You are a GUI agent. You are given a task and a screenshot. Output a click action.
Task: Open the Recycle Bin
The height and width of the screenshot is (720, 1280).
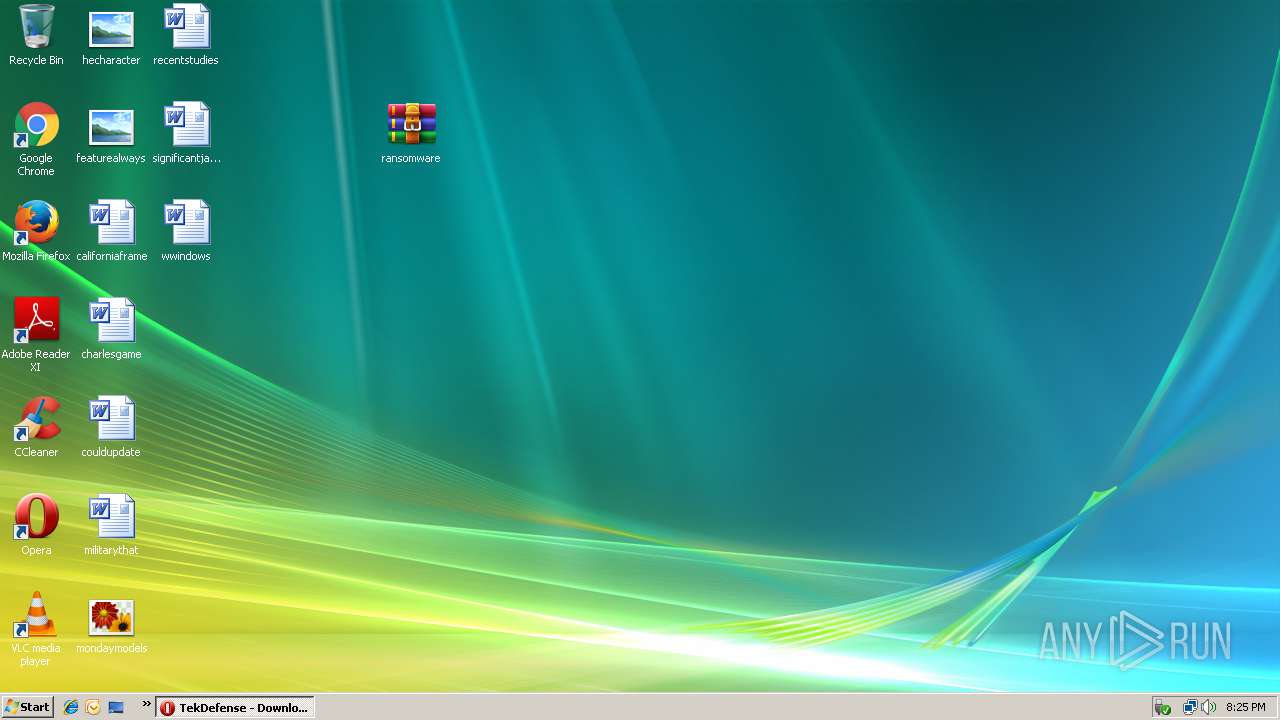pyautogui.click(x=36, y=35)
